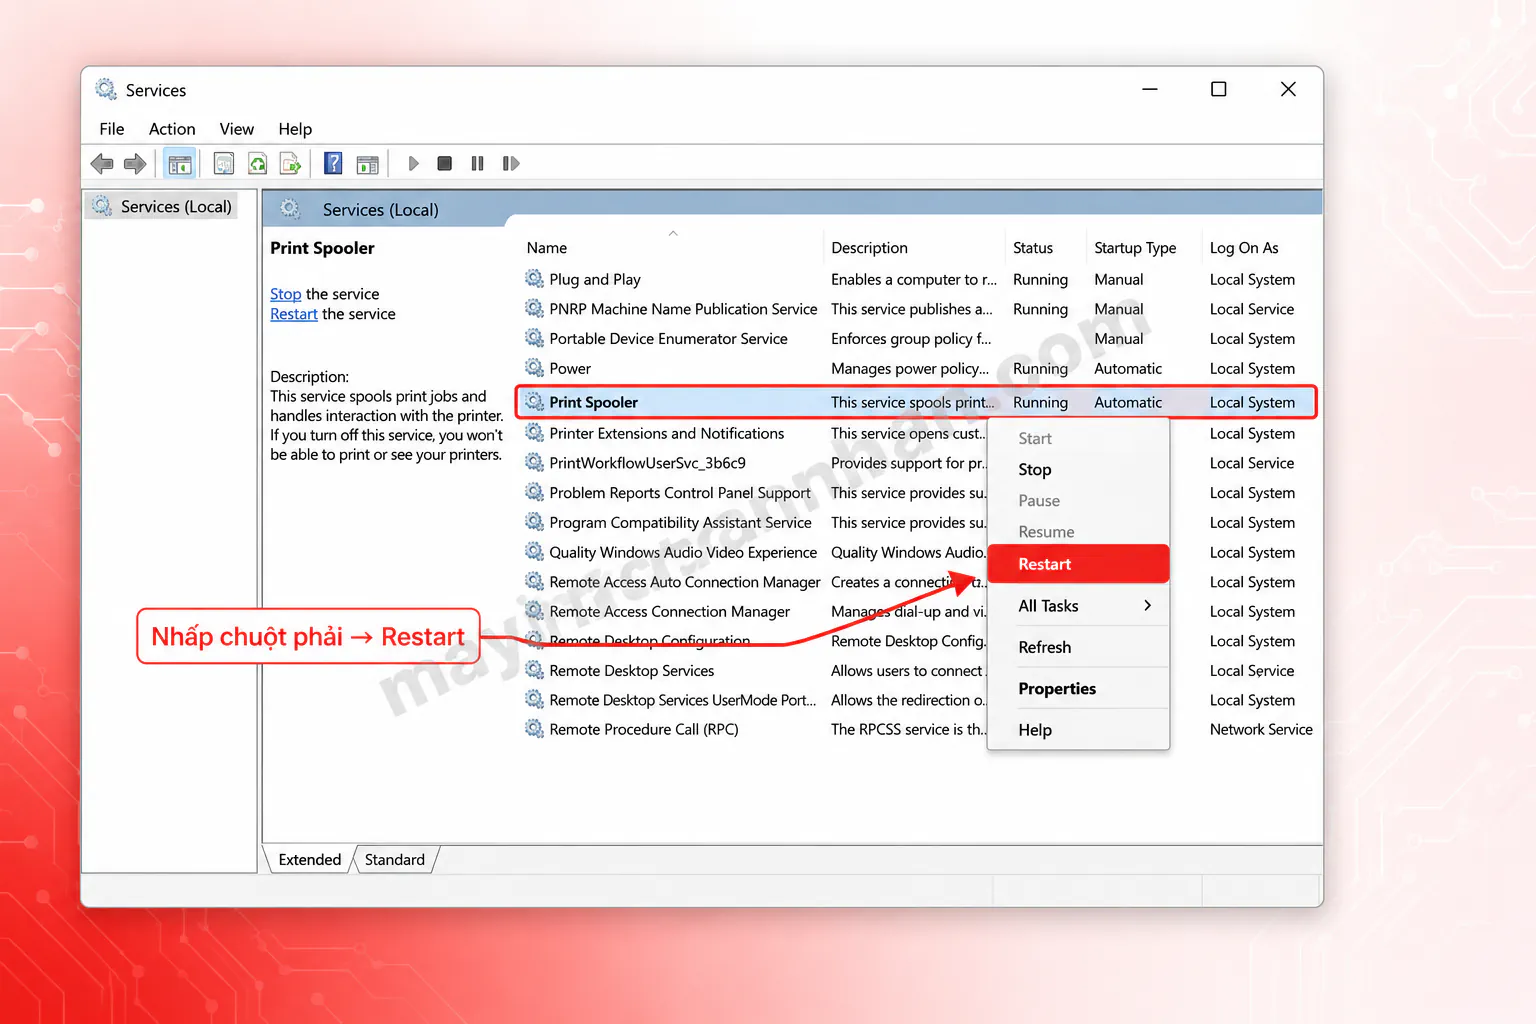Select Remote Access Auto Connection Manager
1536x1024 pixels.
click(685, 582)
